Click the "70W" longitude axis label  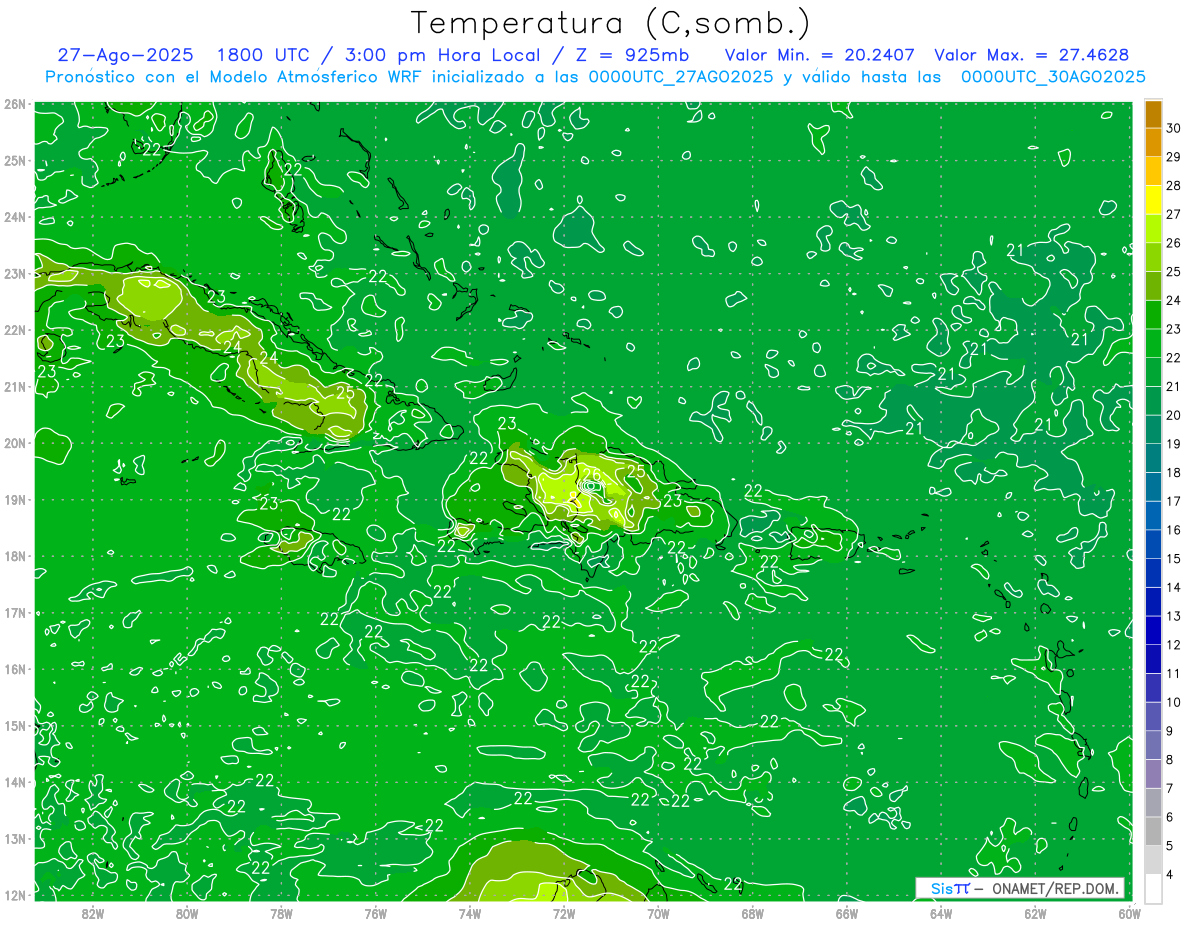coord(658,913)
